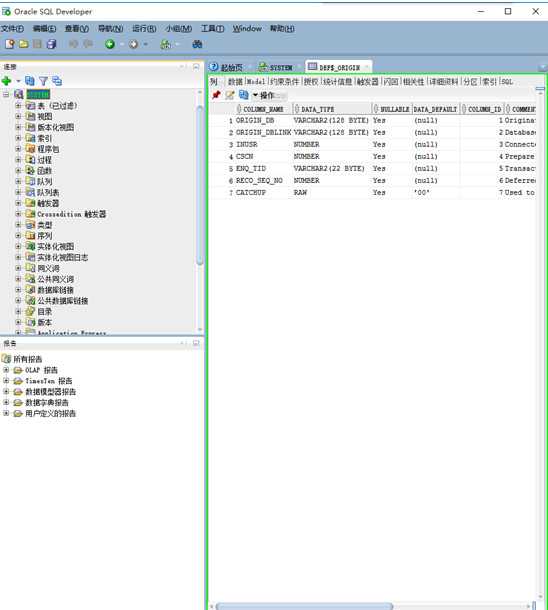Open the View (查看) menu

77,29
